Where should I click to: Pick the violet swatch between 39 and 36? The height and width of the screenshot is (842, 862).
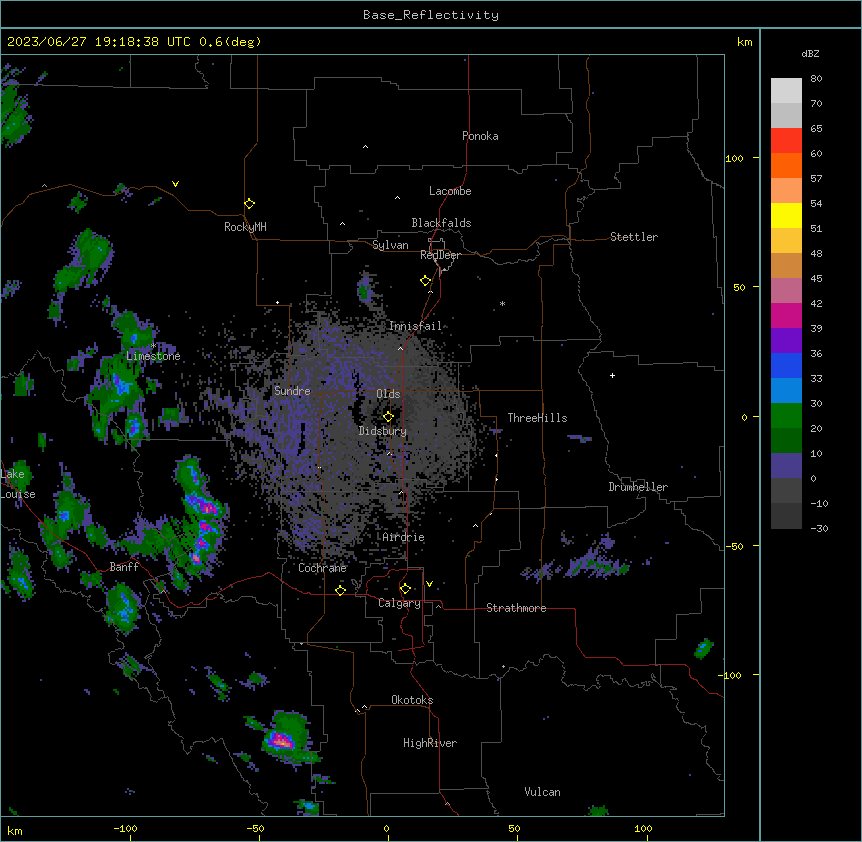[786, 341]
